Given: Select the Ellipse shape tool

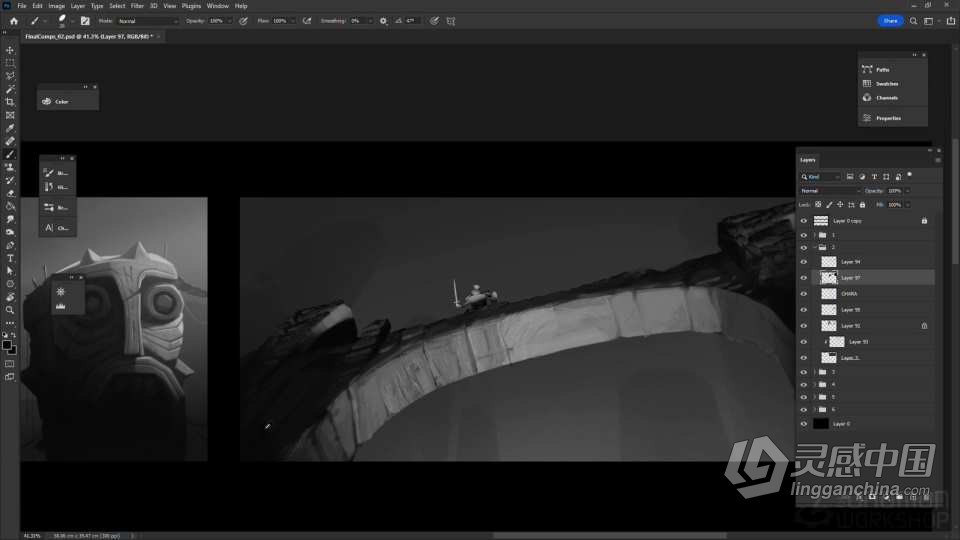Looking at the screenshot, I should tap(10, 284).
